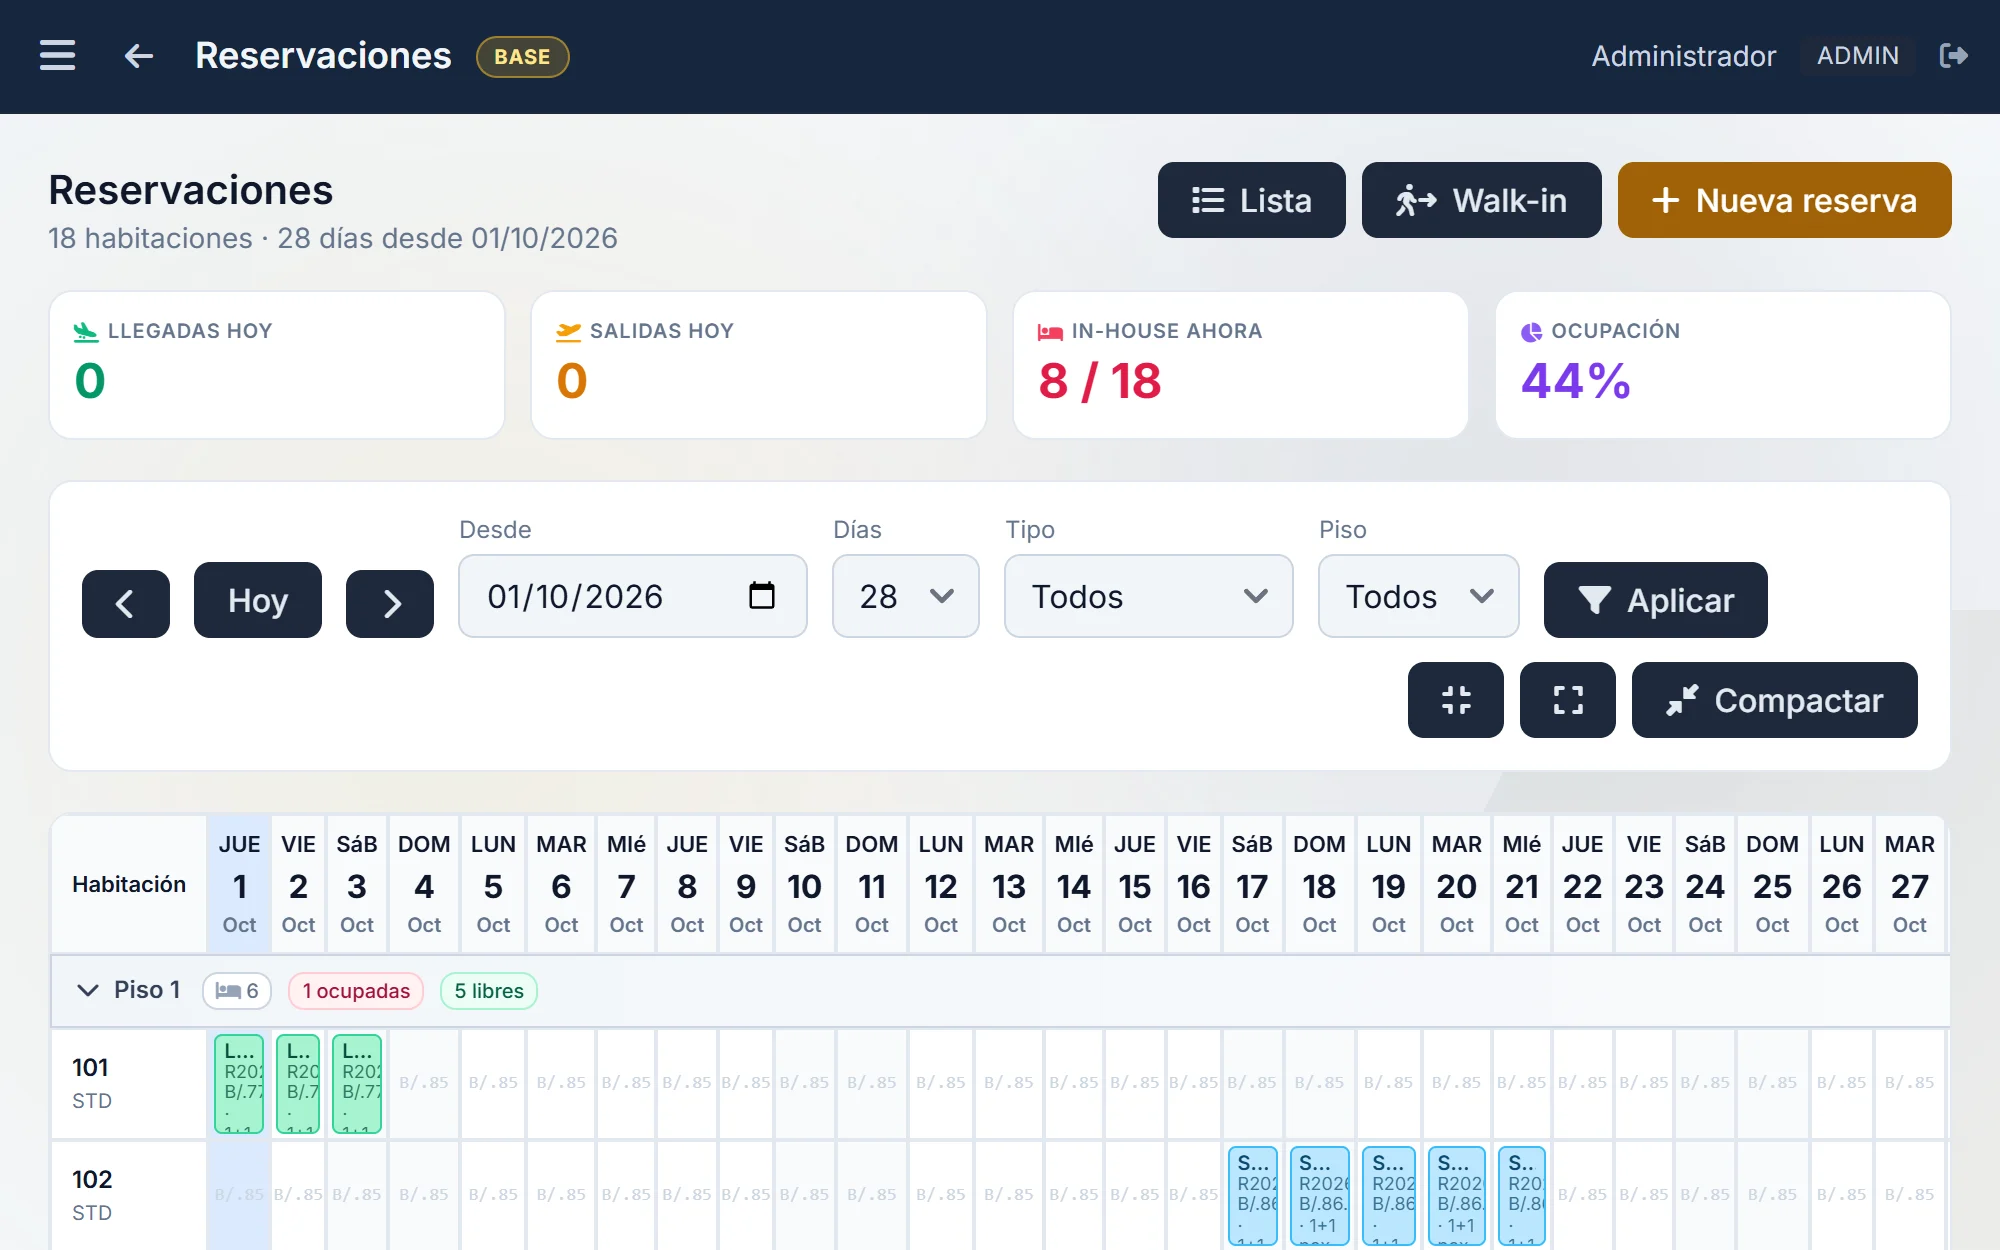Viewport: 2000px width, 1250px height.
Task: Click the 1 ocupadas badge
Action: 356,991
